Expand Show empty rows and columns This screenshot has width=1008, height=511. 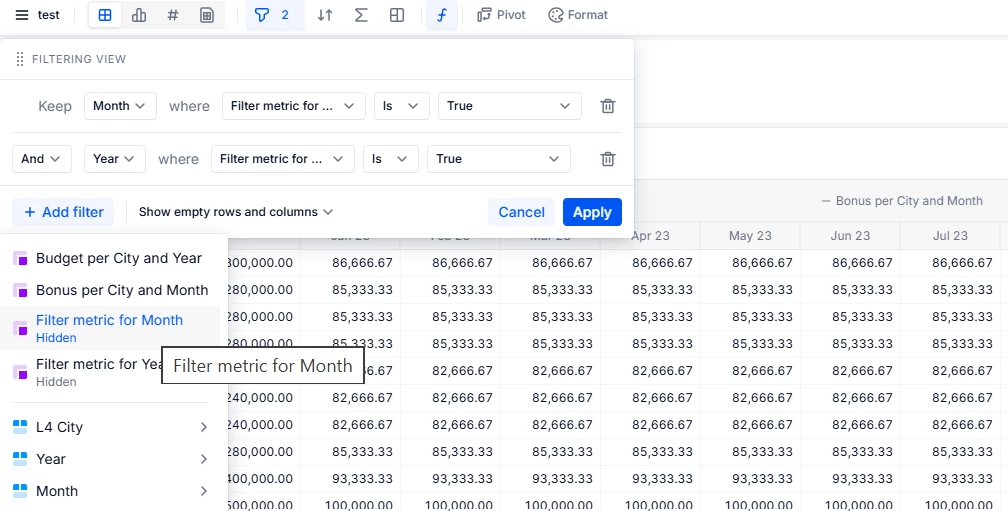[x=235, y=212]
